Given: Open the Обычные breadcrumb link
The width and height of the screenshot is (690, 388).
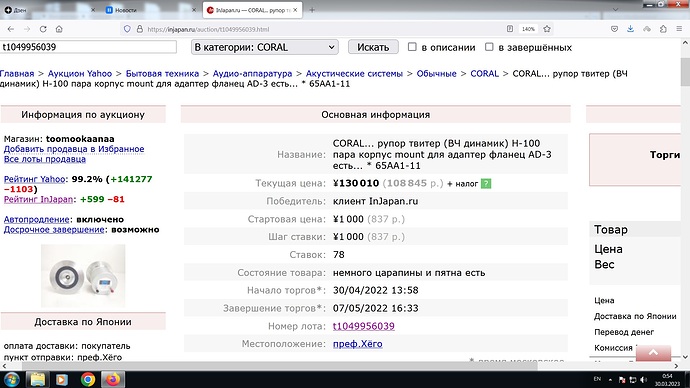Looking at the screenshot, I should 437,73.
